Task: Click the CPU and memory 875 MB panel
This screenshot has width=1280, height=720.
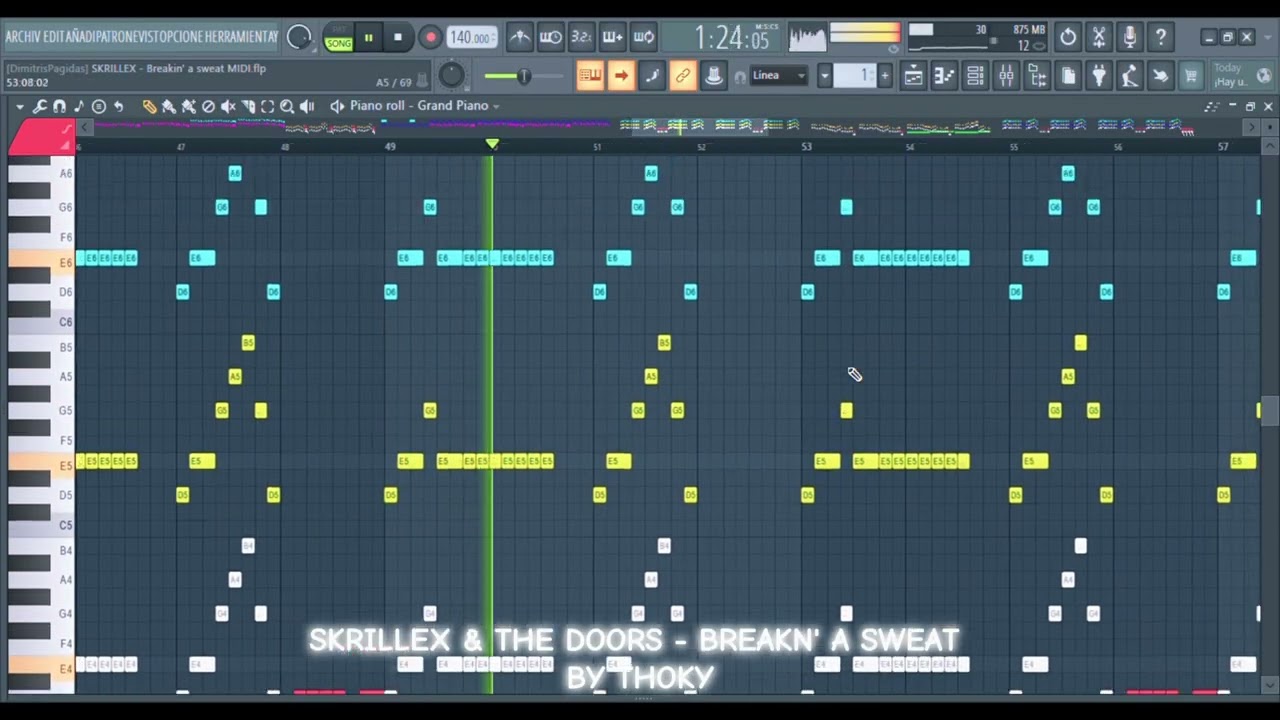Action: point(977,38)
